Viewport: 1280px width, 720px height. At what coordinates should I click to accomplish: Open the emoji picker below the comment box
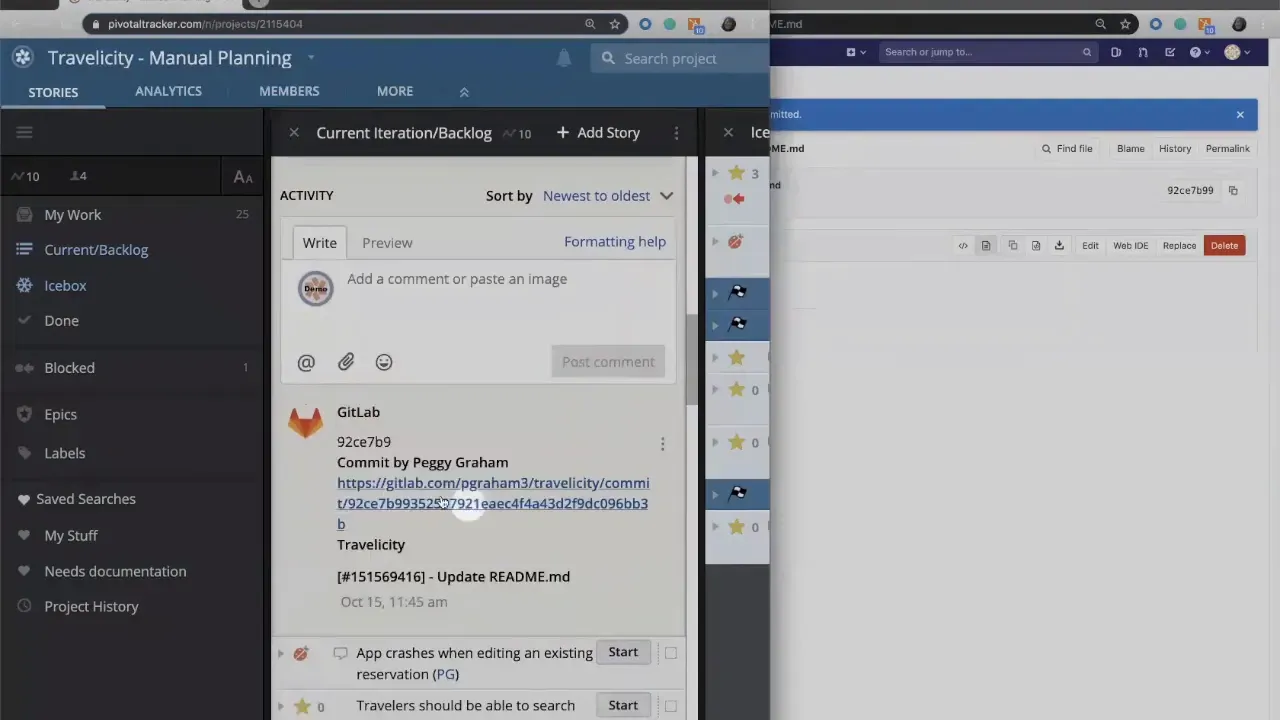tap(384, 362)
